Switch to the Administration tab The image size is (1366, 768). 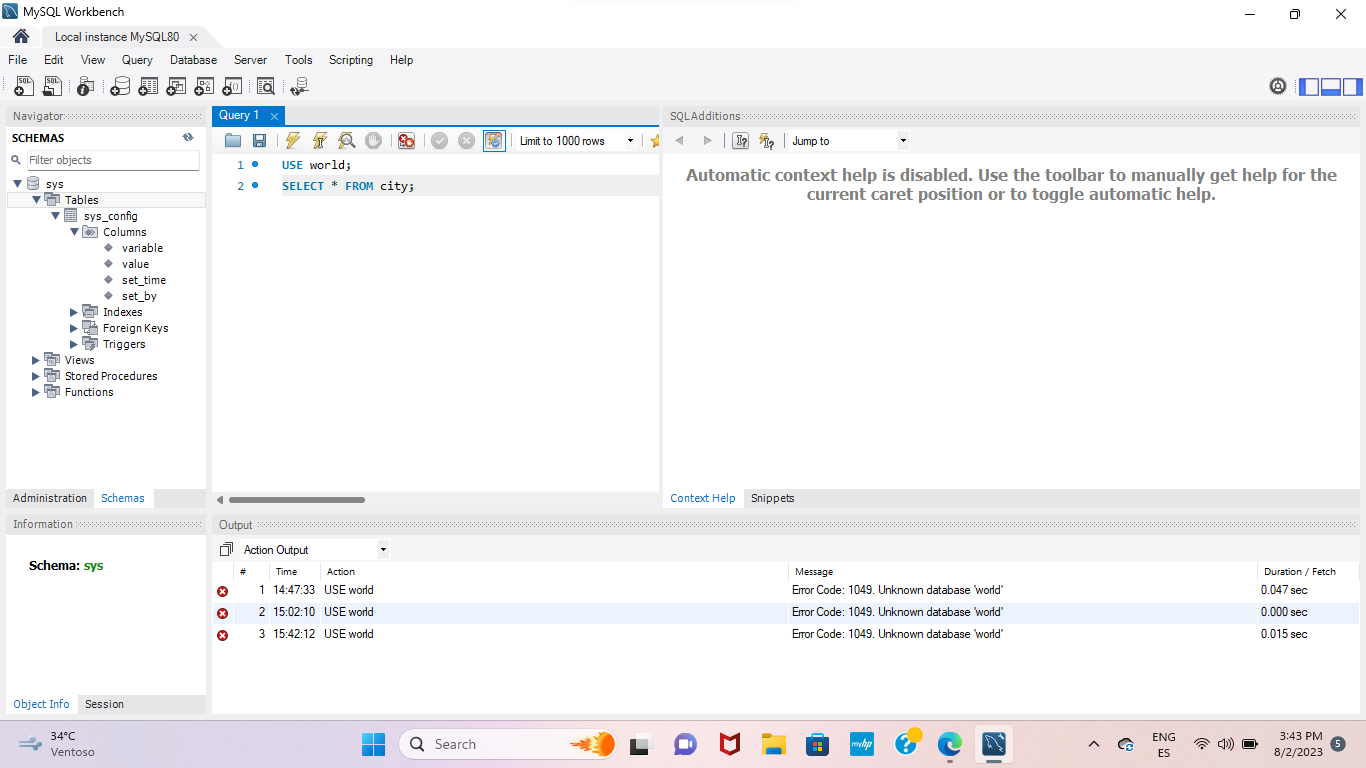pos(50,498)
